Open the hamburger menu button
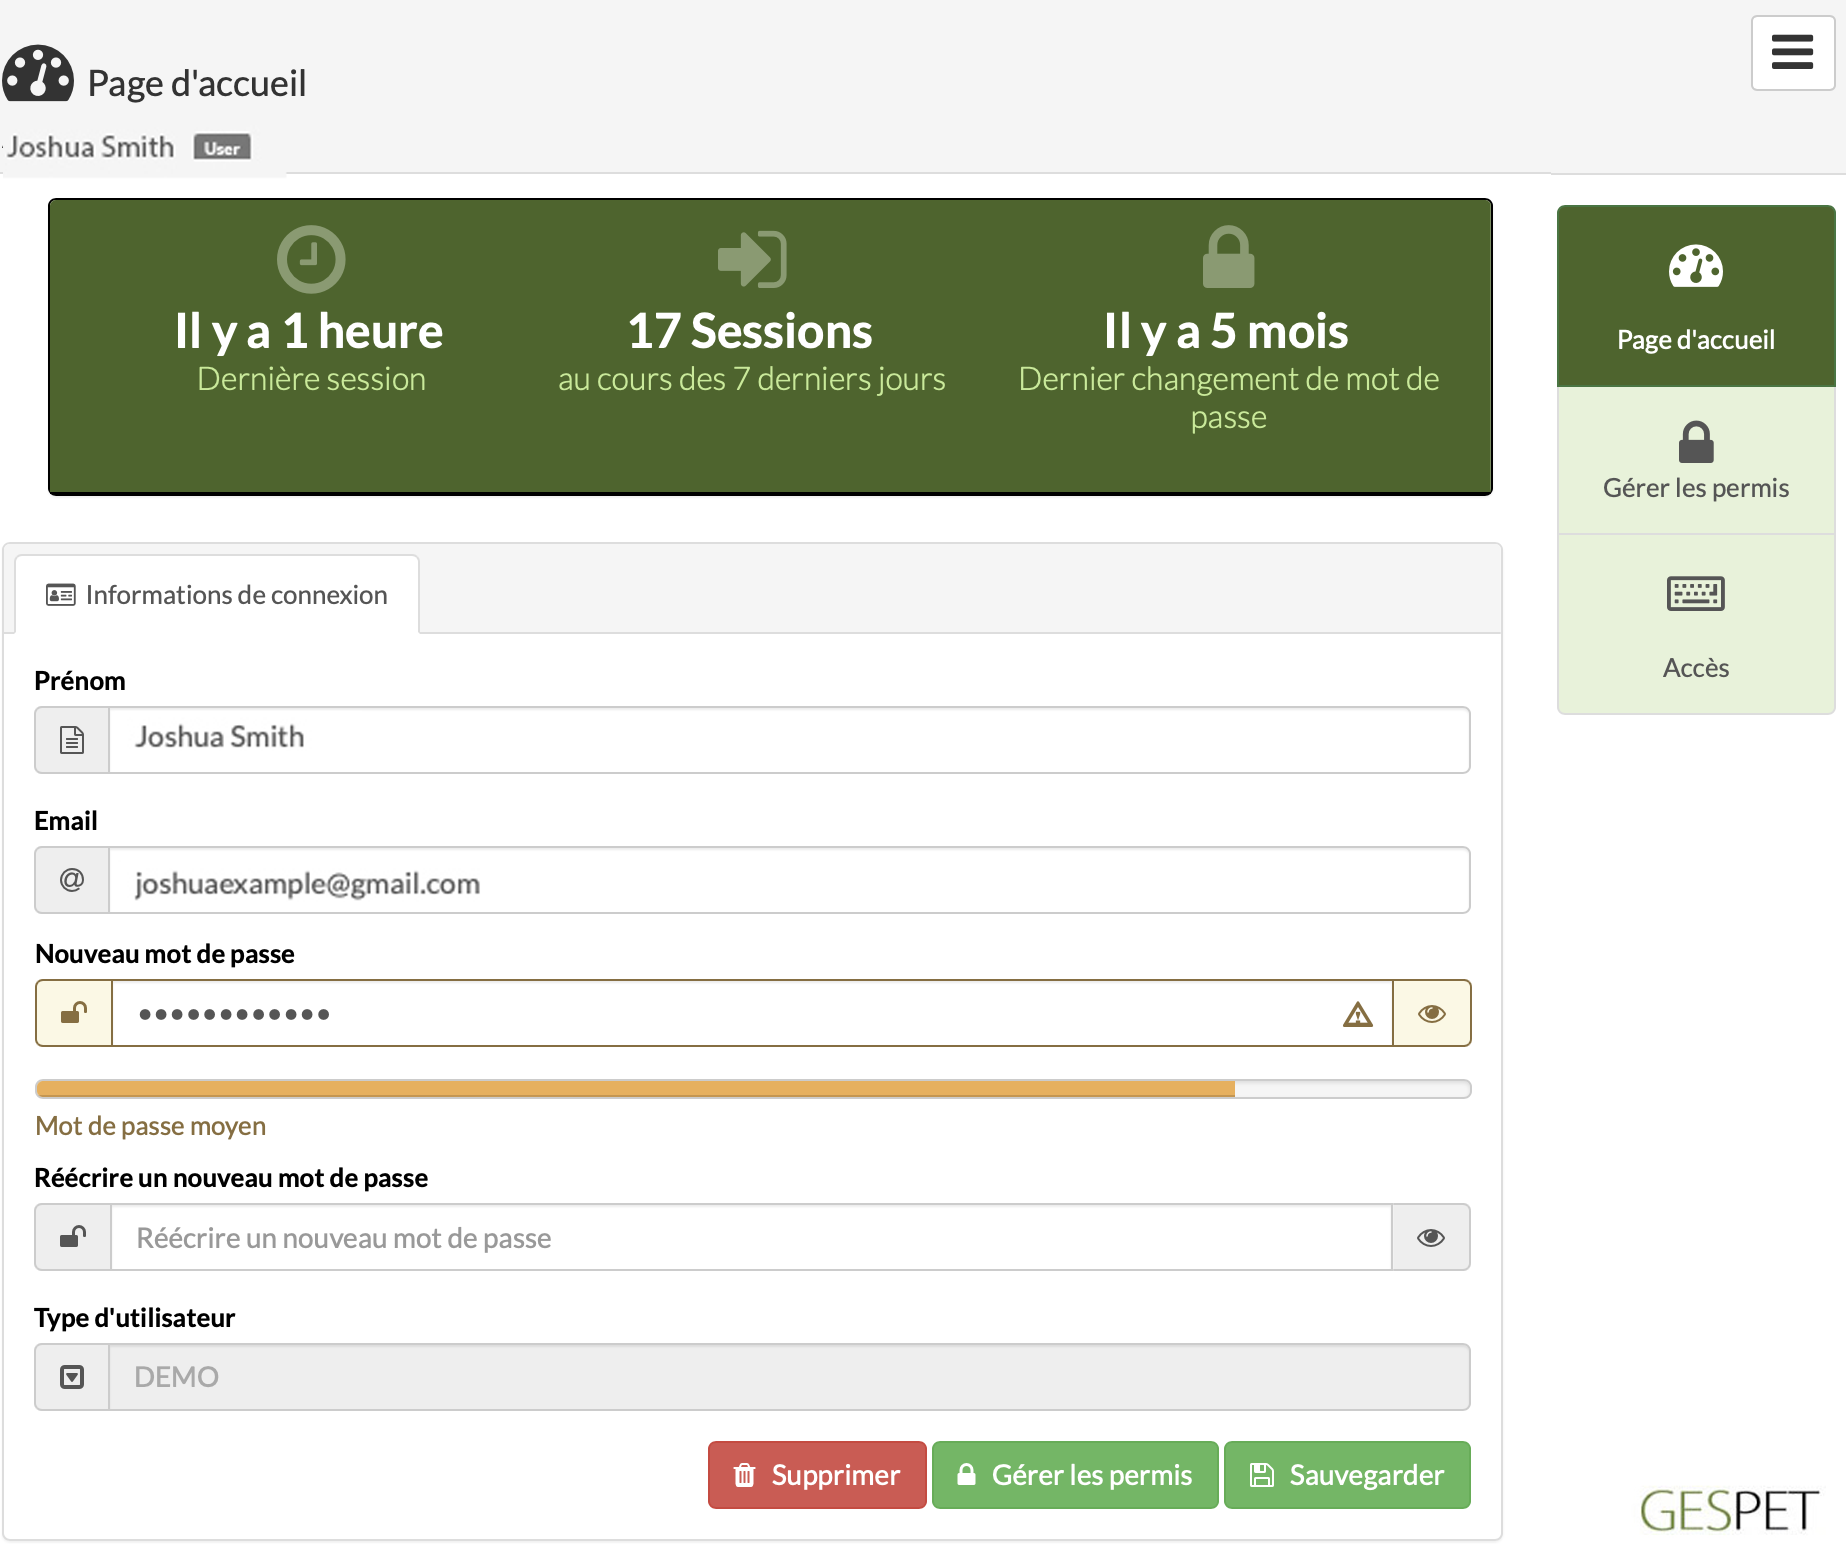Image resolution: width=1846 pixels, height=1568 pixels. (1792, 53)
